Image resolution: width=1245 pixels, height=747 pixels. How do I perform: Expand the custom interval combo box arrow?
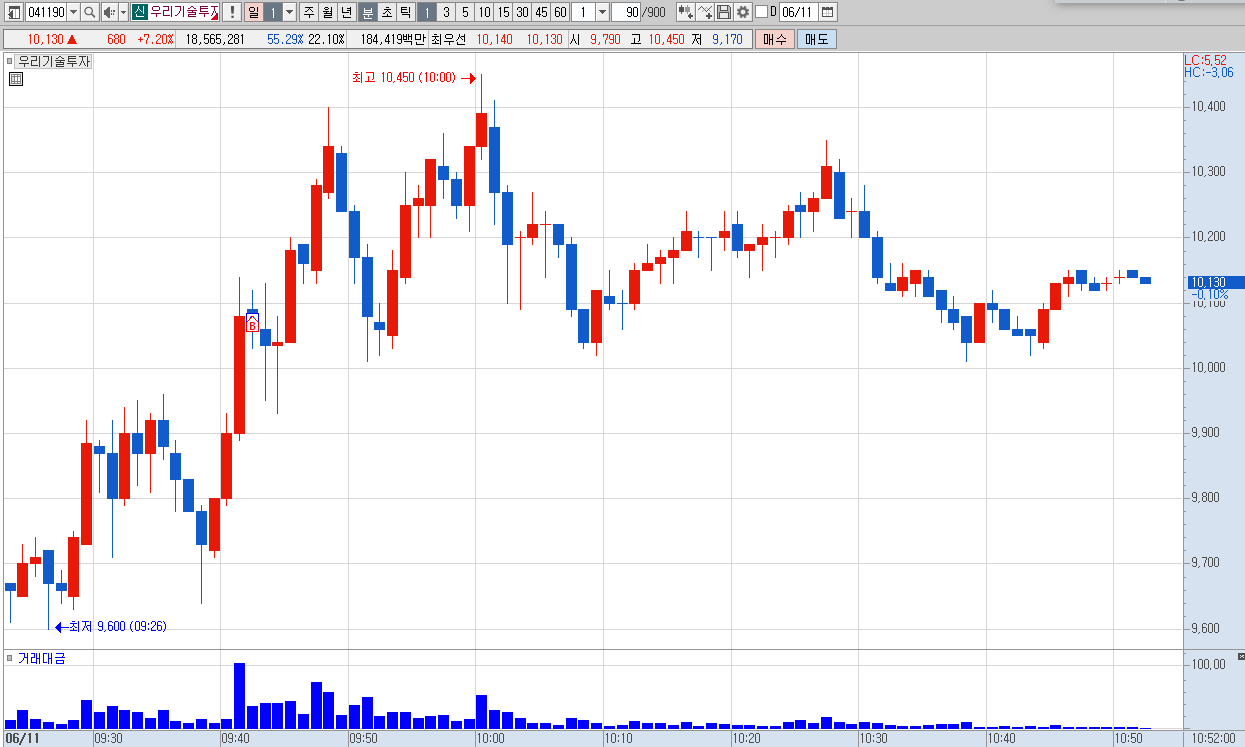pyautogui.click(x=602, y=12)
